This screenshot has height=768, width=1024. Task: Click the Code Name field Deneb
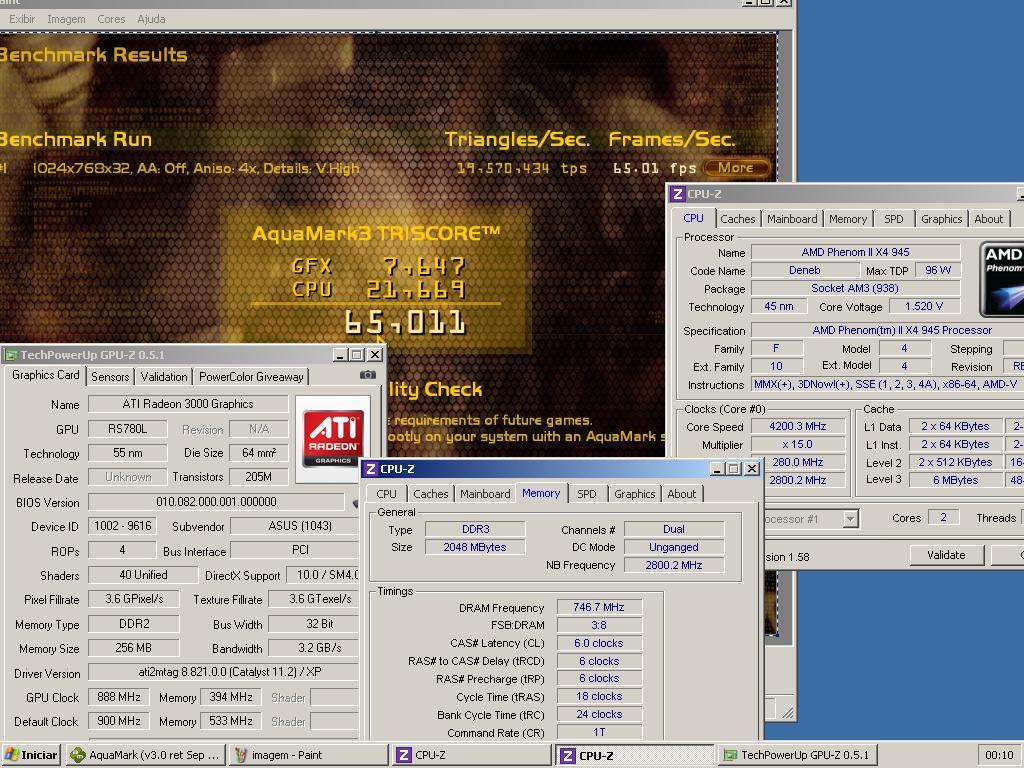coord(804,270)
